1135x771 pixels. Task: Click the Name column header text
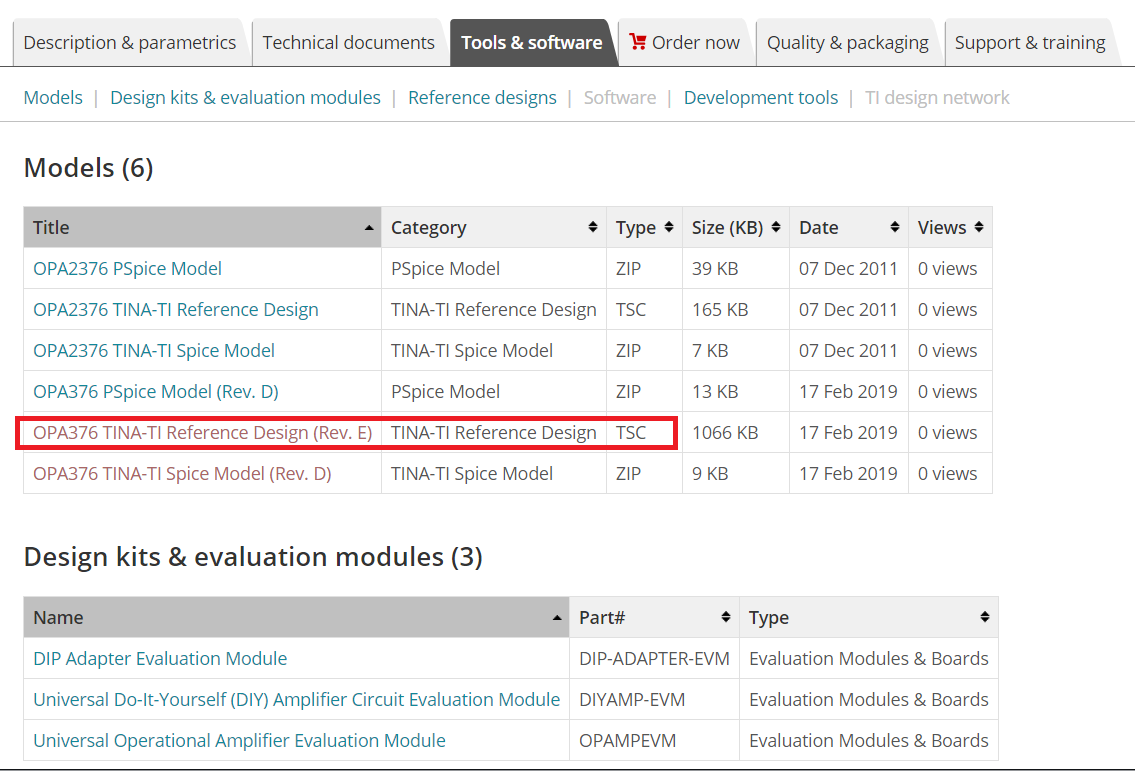point(59,618)
